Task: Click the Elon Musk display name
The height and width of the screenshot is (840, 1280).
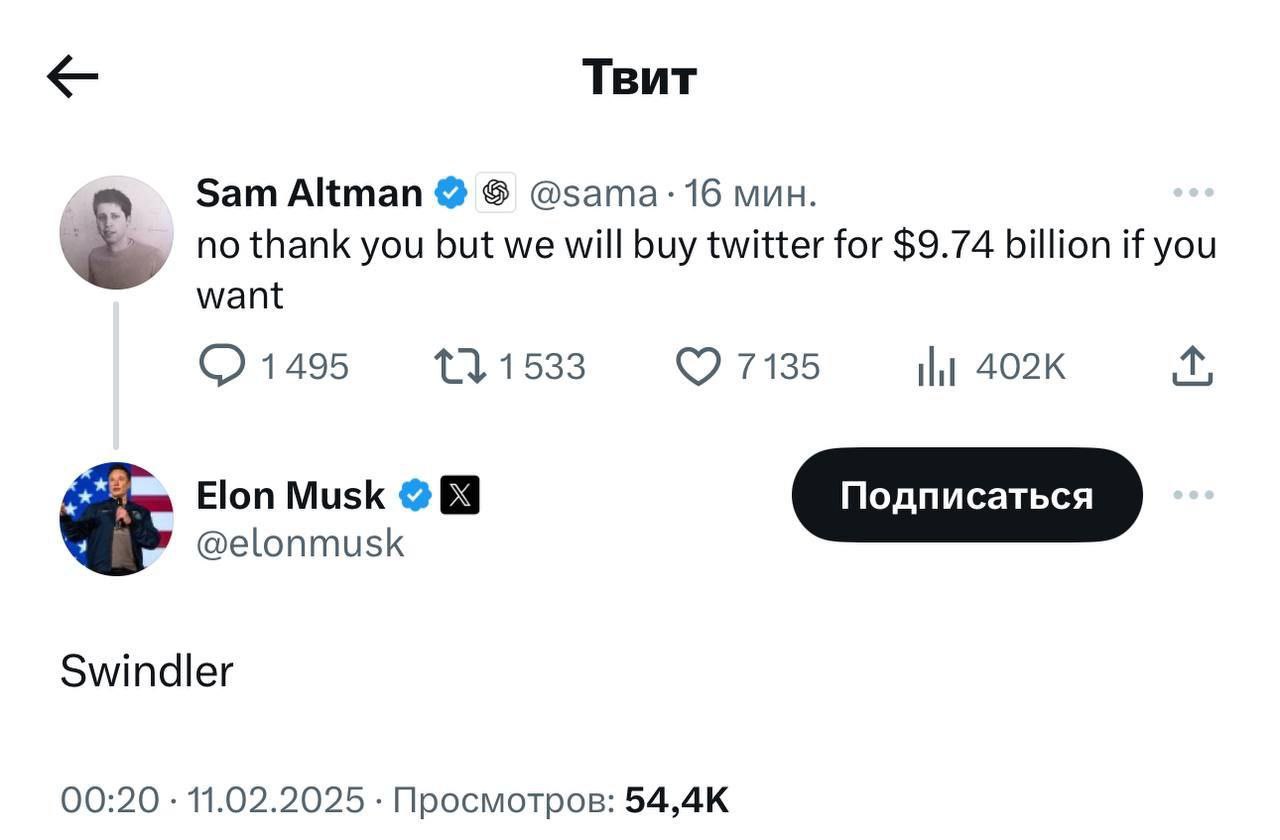Action: tap(290, 495)
